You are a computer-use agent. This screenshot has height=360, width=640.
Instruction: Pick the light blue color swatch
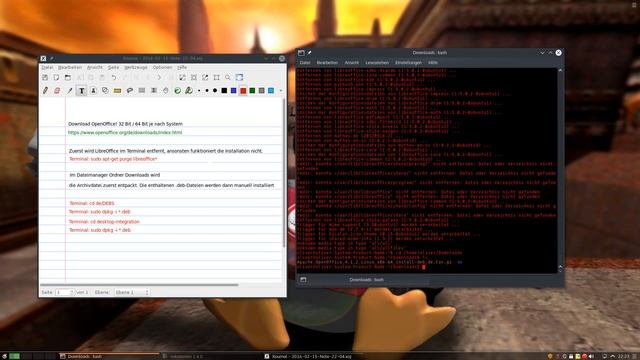coord(271,91)
